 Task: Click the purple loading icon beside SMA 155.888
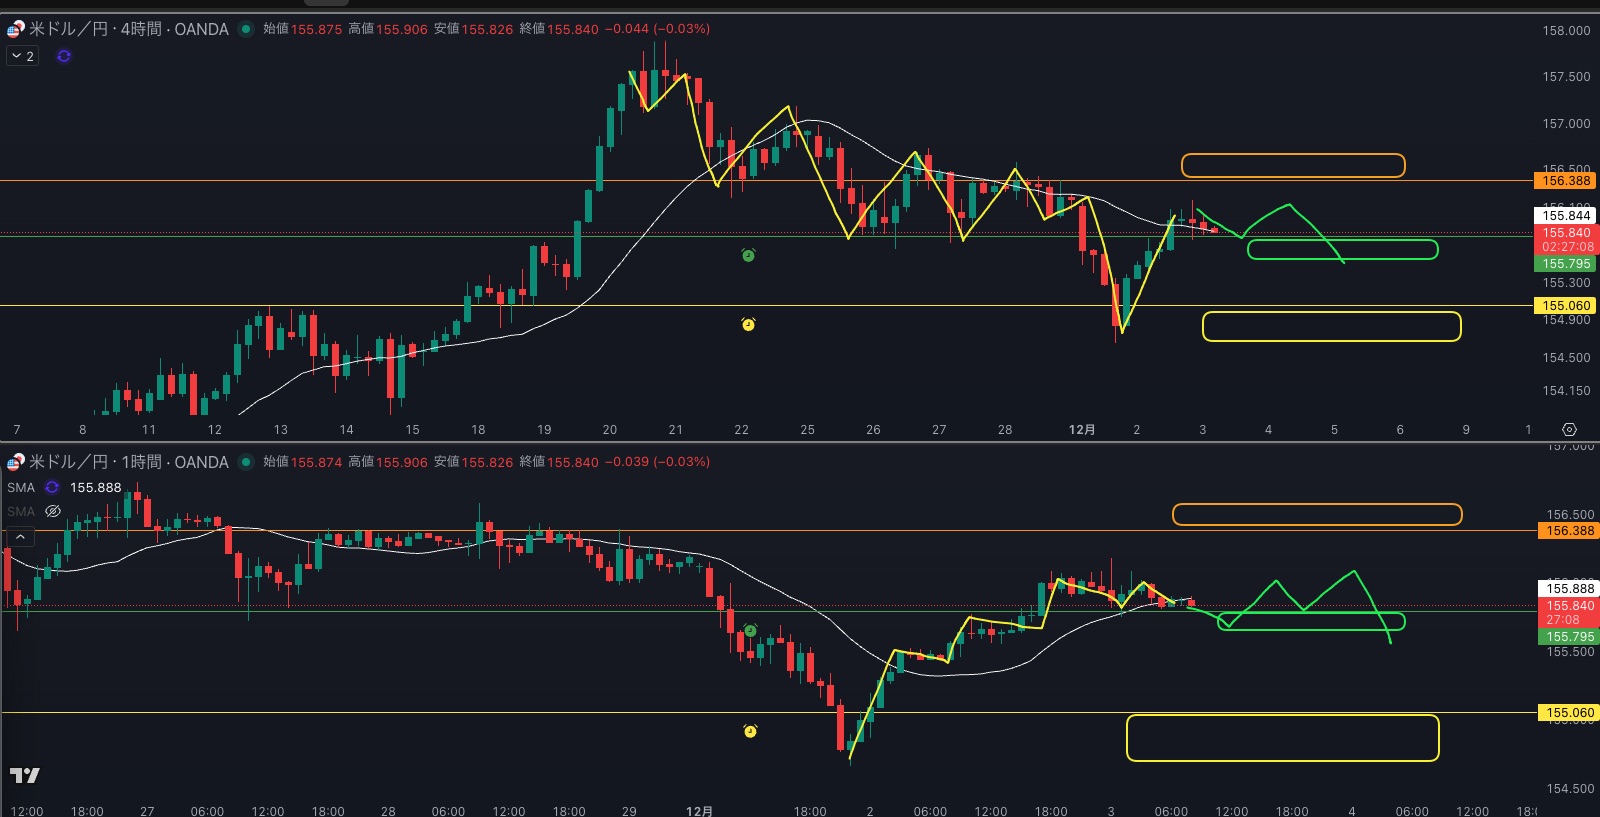(x=52, y=487)
